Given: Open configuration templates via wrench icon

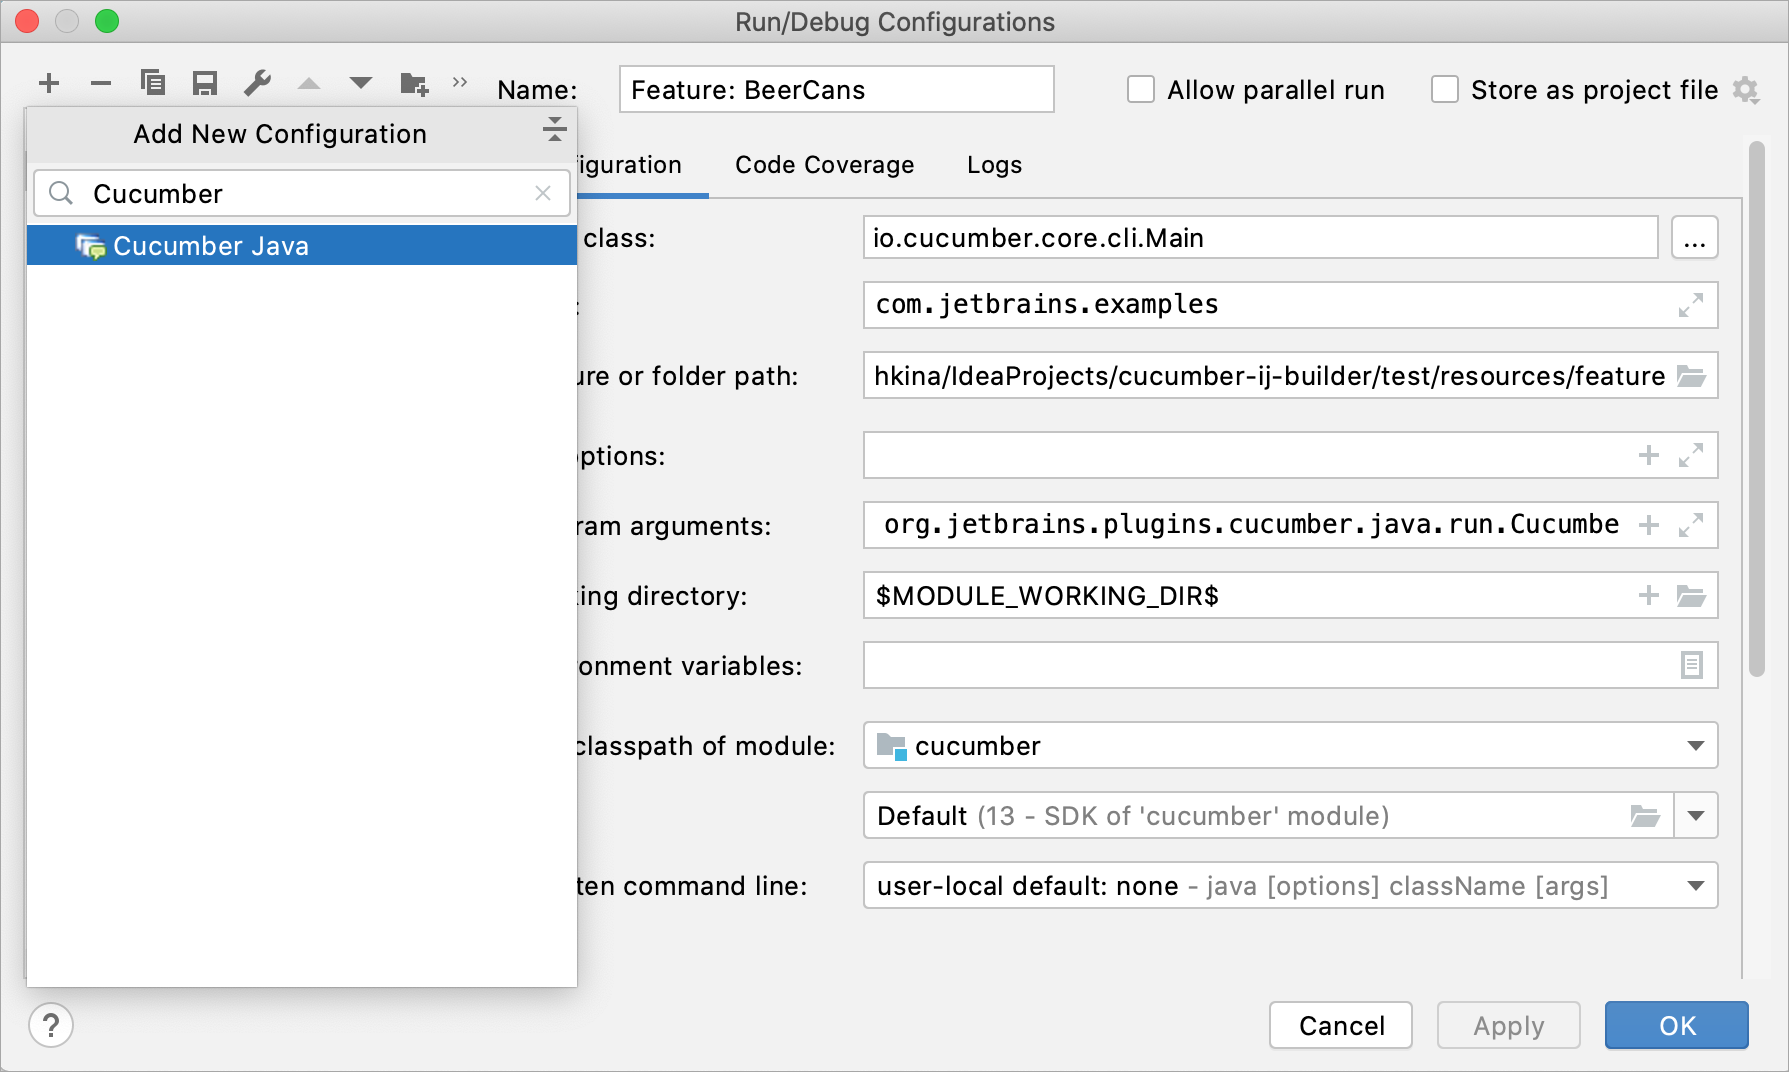Looking at the screenshot, I should coord(256,83).
